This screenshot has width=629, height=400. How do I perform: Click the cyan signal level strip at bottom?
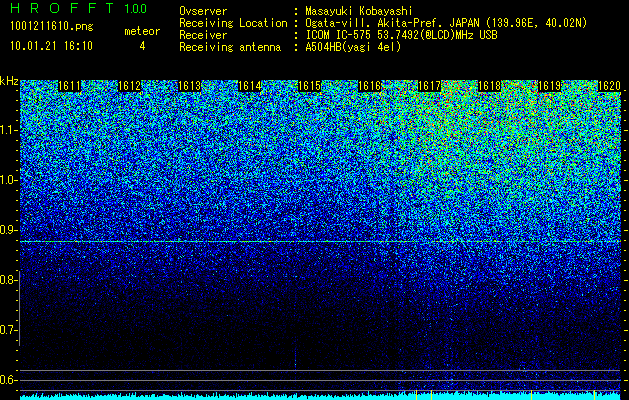click(x=320, y=396)
